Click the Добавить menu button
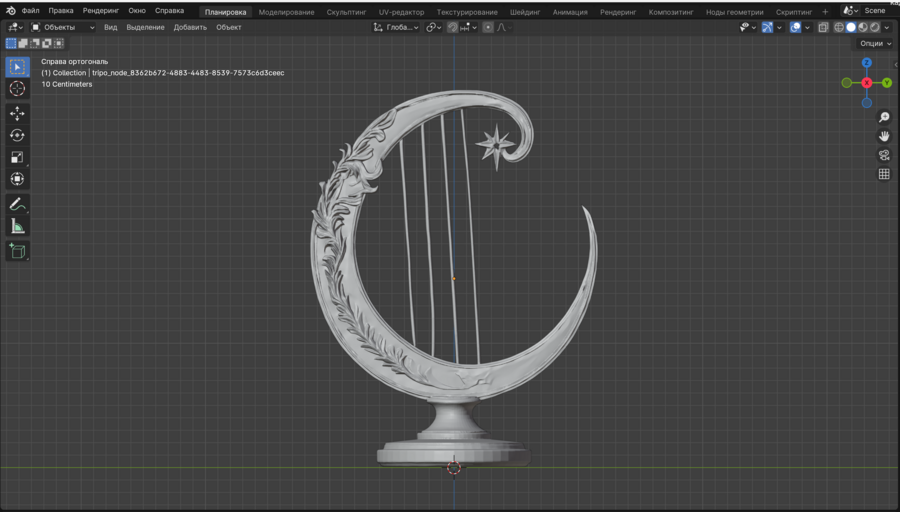Image resolution: width=900 pixels, height=512 pixels. 190,27
